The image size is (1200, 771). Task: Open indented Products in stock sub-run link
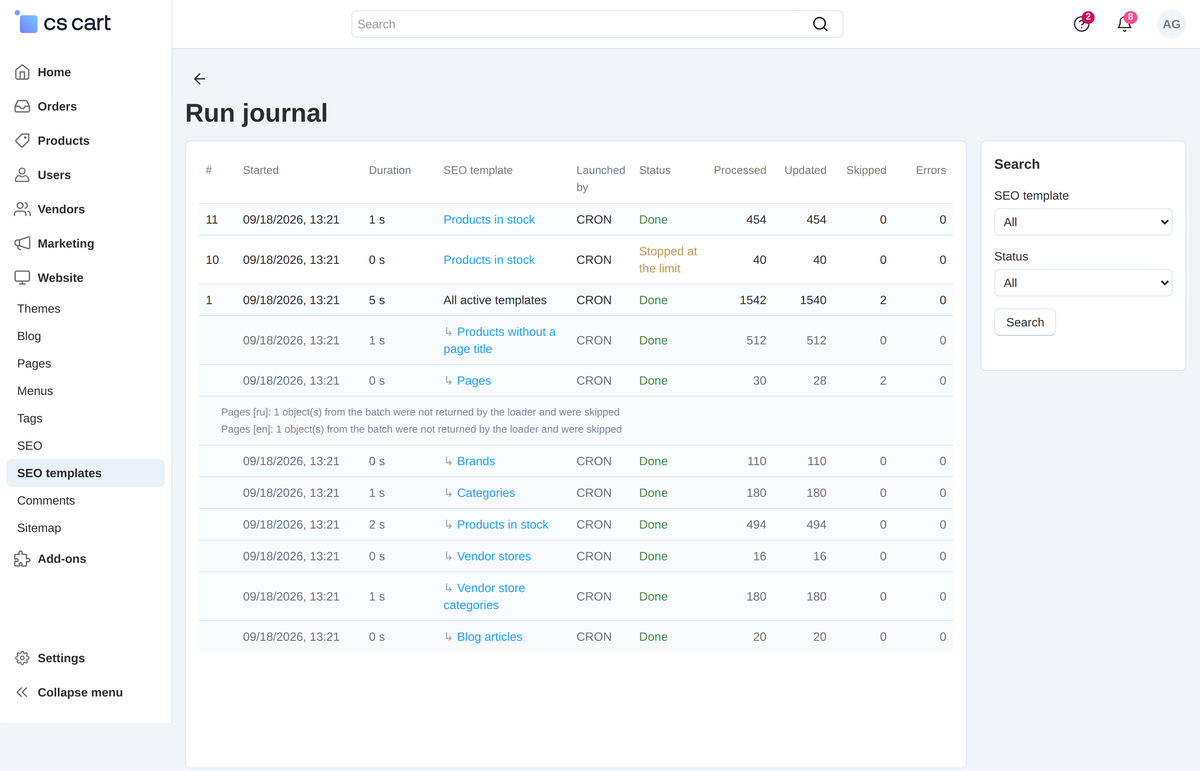(503, 524)
